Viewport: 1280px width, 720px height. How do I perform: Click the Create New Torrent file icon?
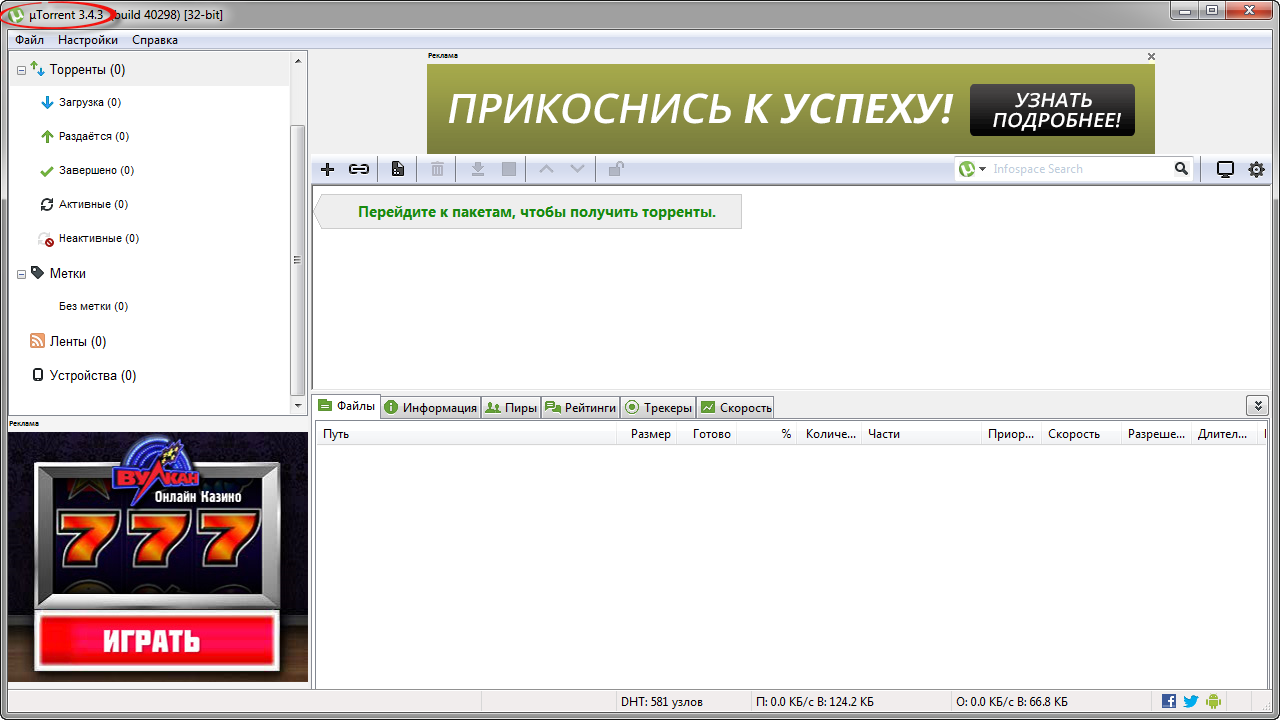pyautogui.click(x=398, y=169)
